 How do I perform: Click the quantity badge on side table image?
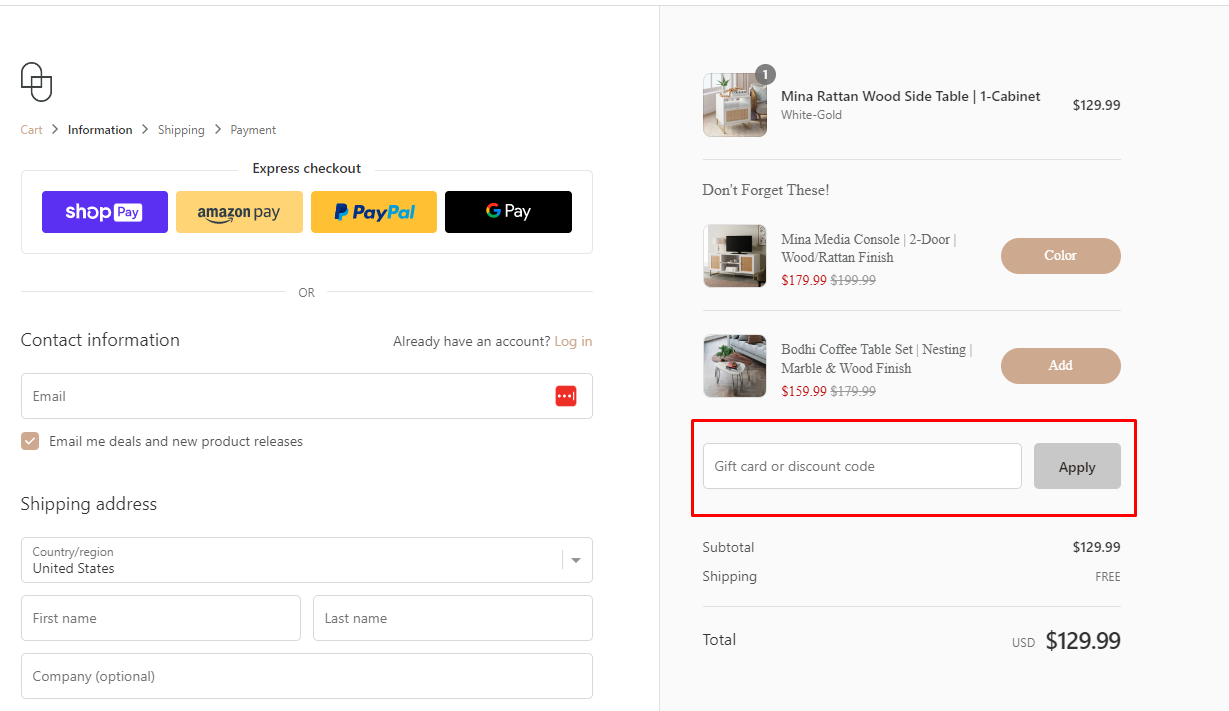point(765,74)
